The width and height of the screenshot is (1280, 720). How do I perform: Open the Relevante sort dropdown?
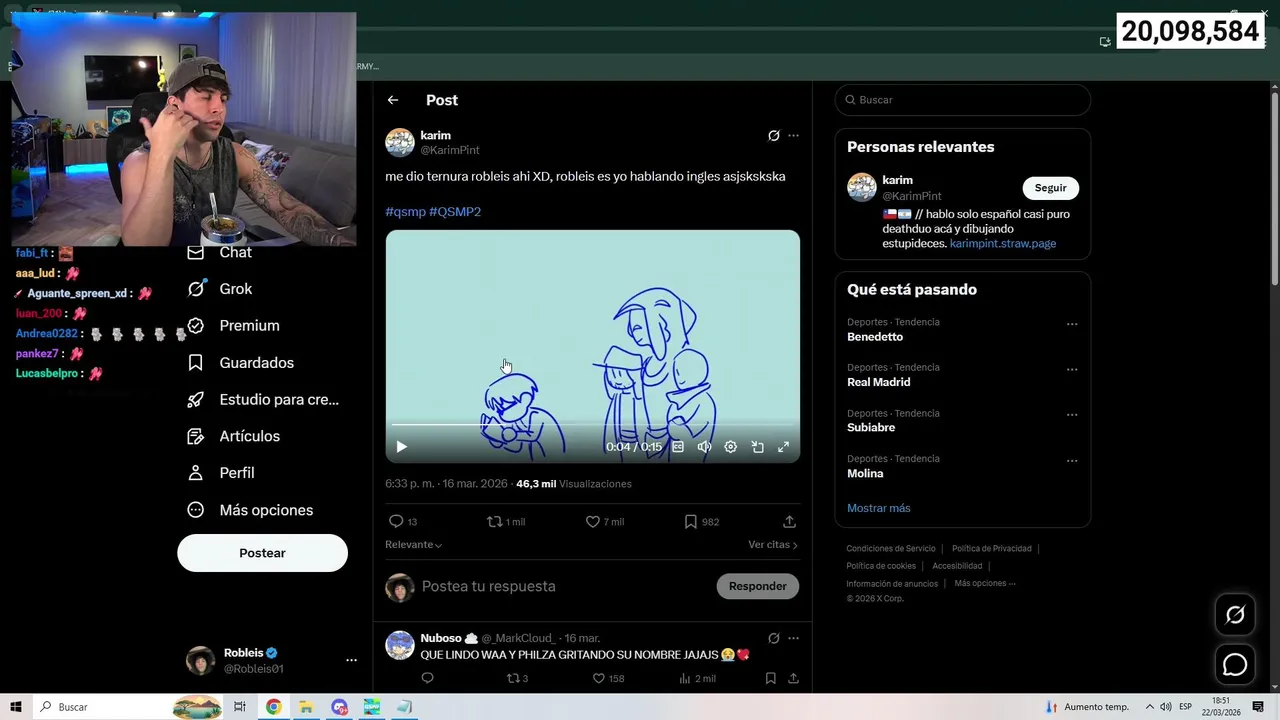[414, 545]
